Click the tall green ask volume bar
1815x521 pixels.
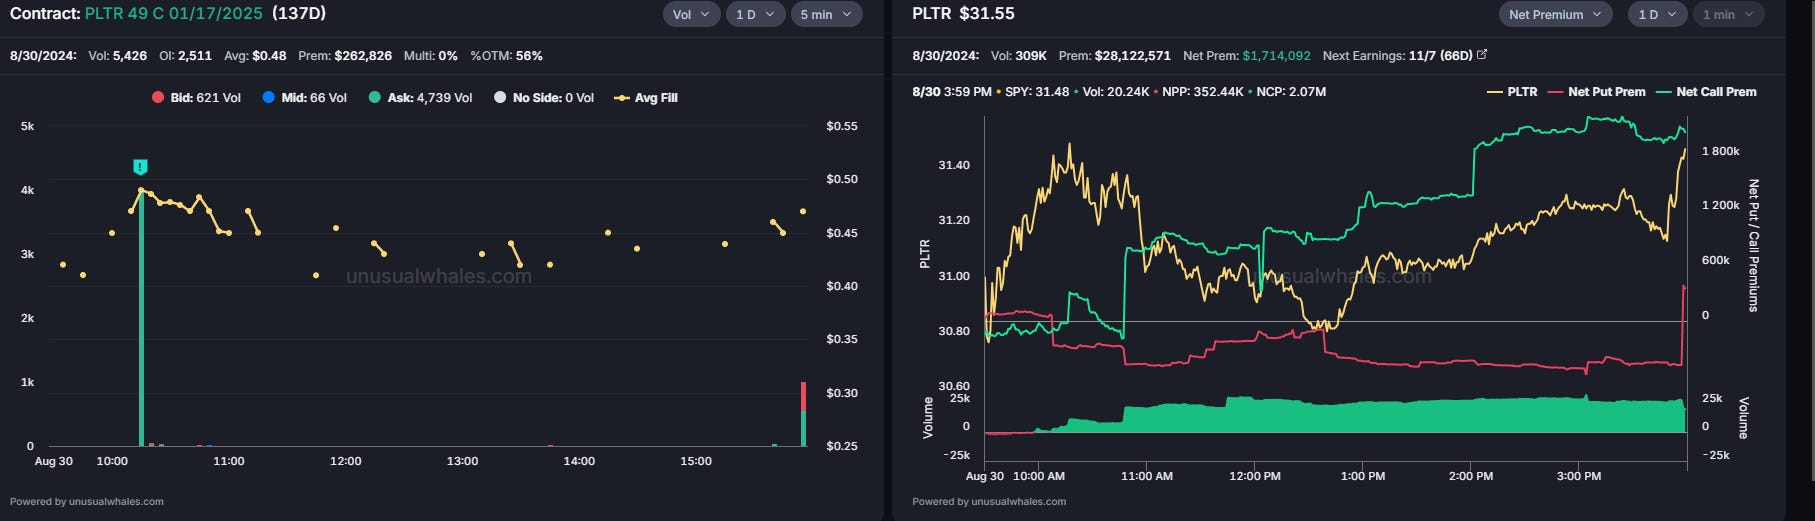tap(141, 318)
